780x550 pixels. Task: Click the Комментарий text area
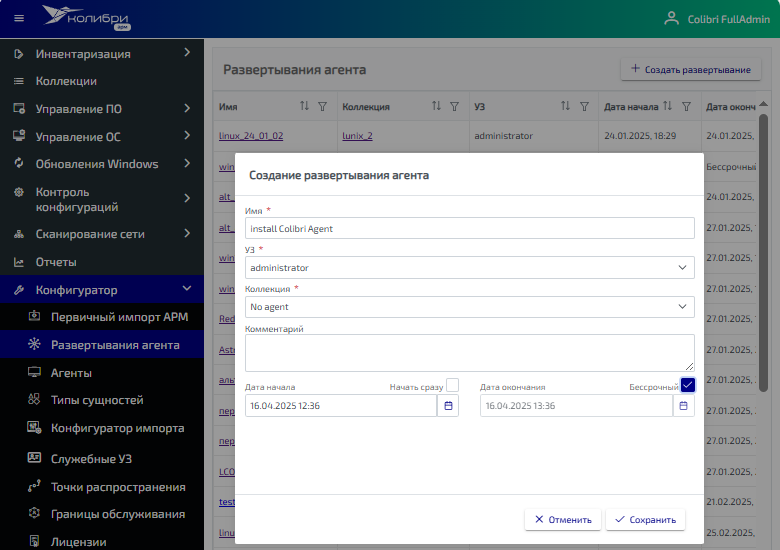470,353
